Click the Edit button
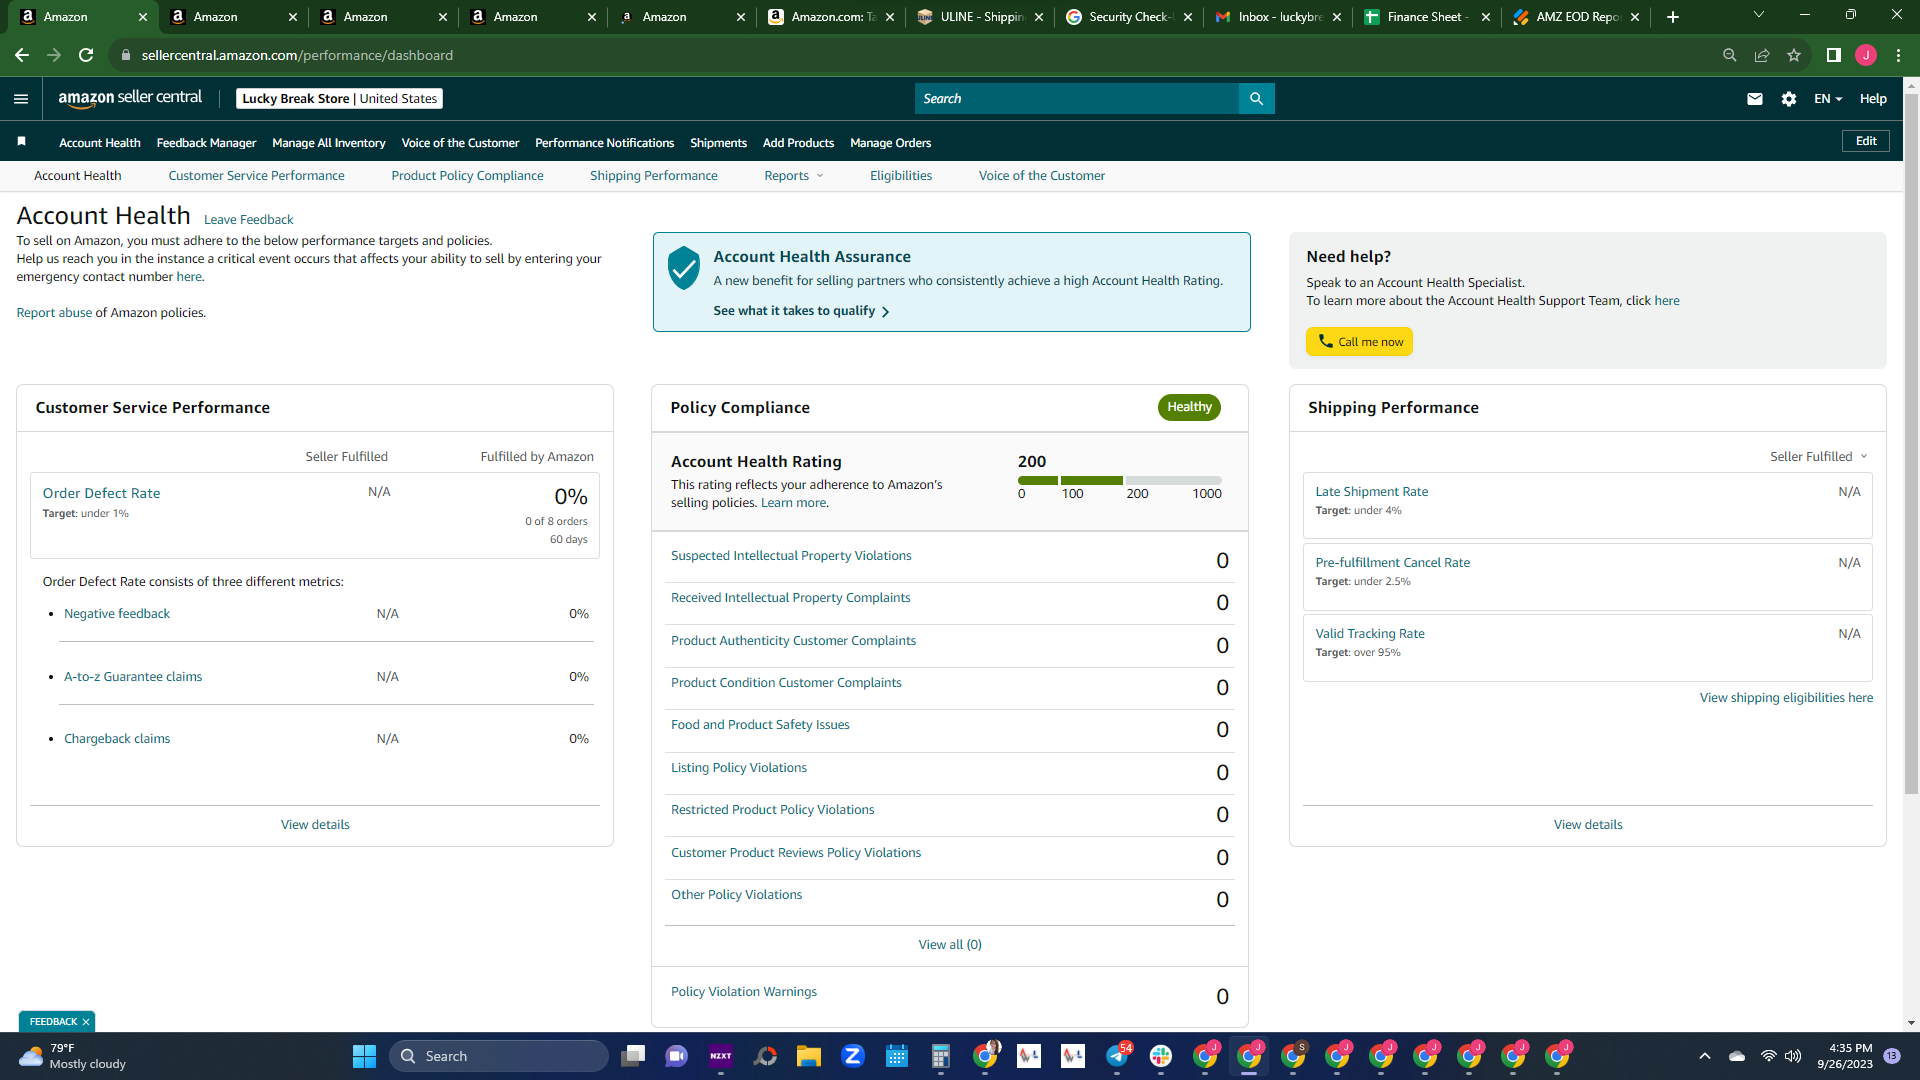 pos(1866,141)
